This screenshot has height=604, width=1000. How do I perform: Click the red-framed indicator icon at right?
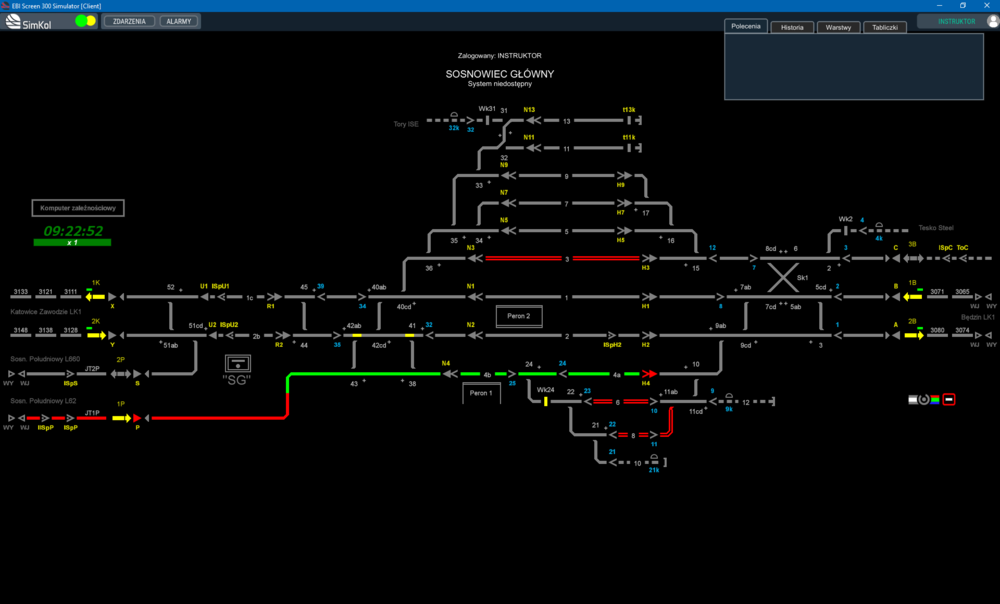(949, 399)
